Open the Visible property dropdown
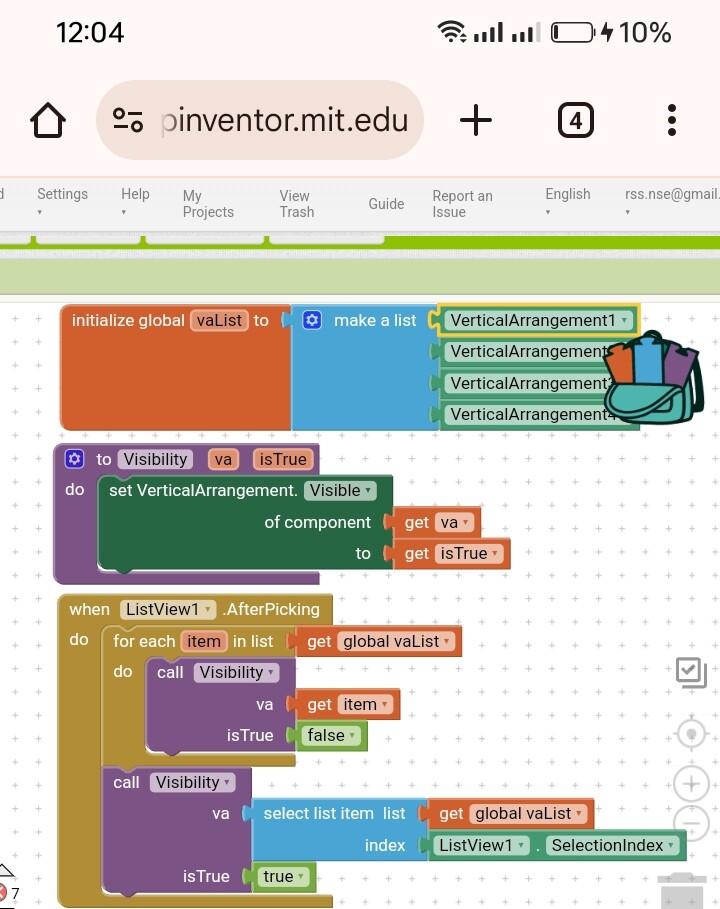720x909 pixels. (340, 490)
